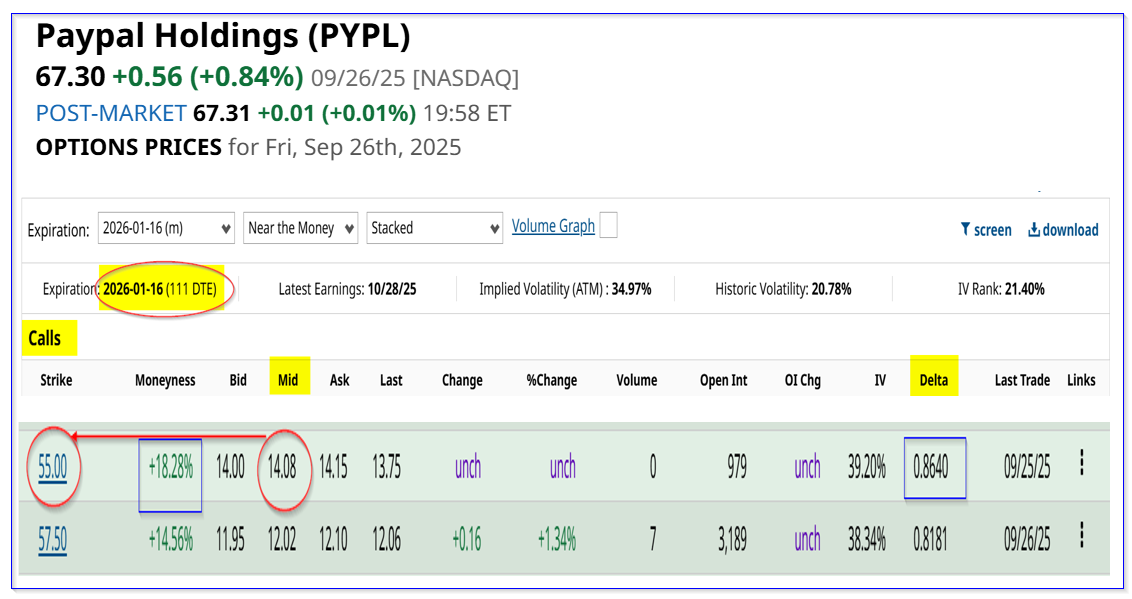The image size is (1132, 599).
Task: Sort by the IV column header
Action: (x=880, y=380)
